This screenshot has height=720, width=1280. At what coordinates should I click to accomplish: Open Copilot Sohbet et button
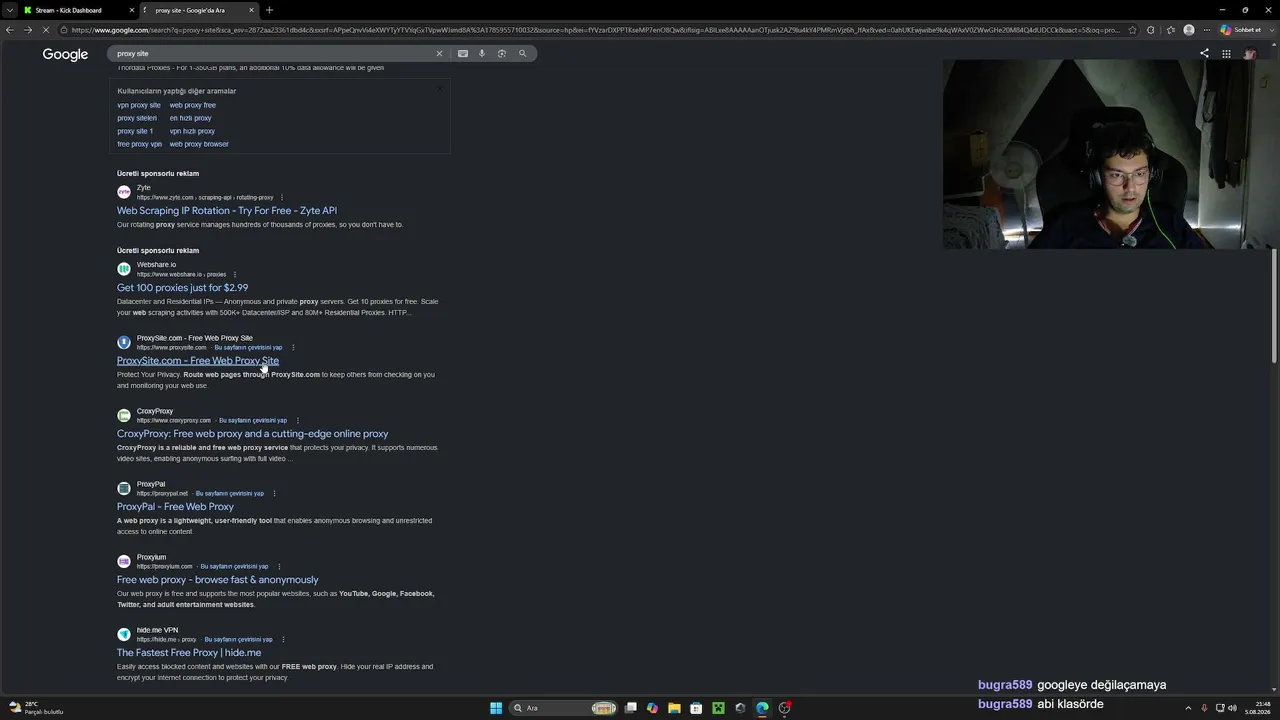click(1240, 30)
